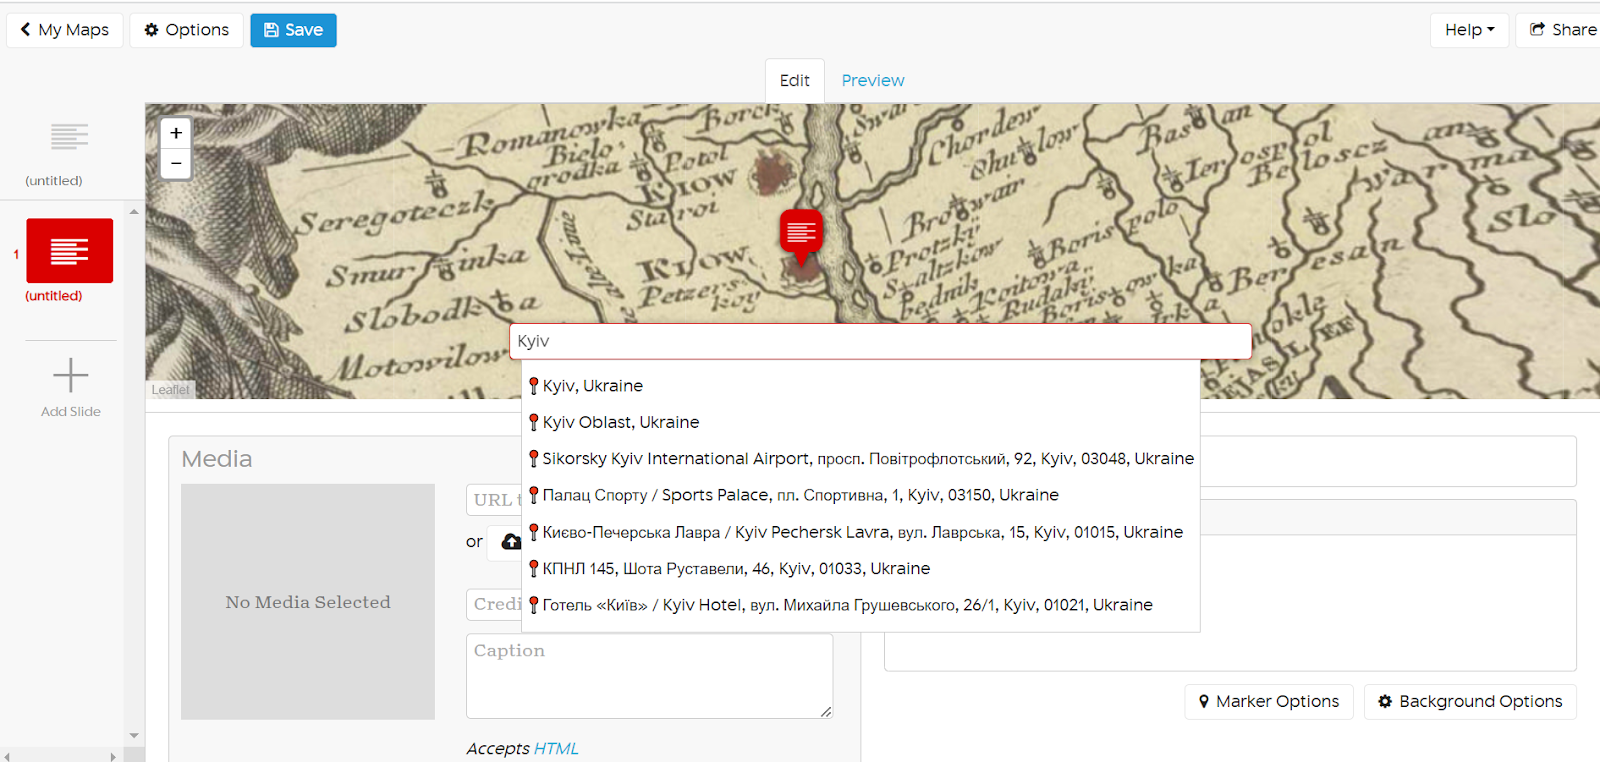Open Background Options
This screenshot has height=762, width=1600.
pyautogui.click(x=1470, y=702)
